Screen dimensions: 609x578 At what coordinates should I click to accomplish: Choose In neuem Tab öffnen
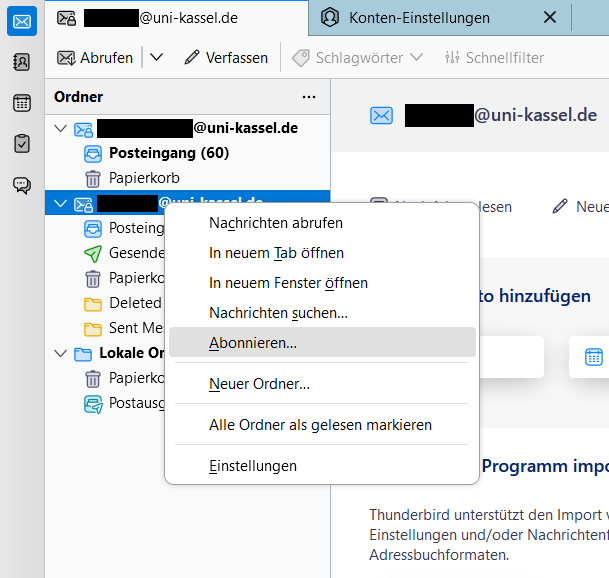pos(322,253)
